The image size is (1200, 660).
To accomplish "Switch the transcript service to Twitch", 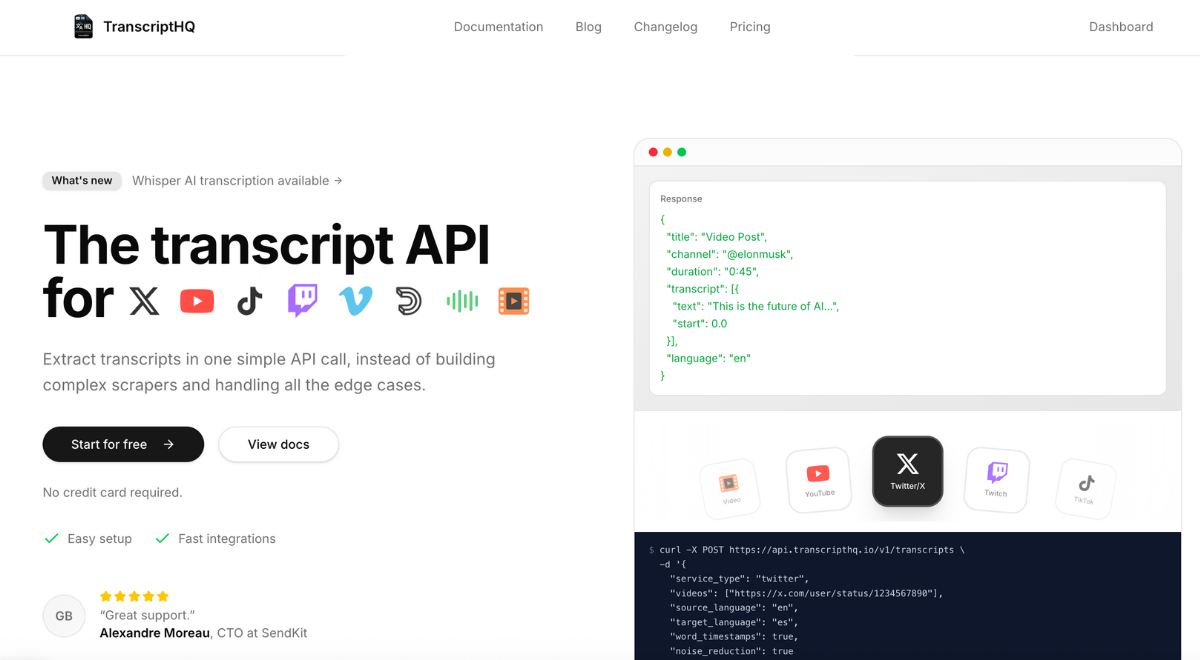I will (996, 479).
